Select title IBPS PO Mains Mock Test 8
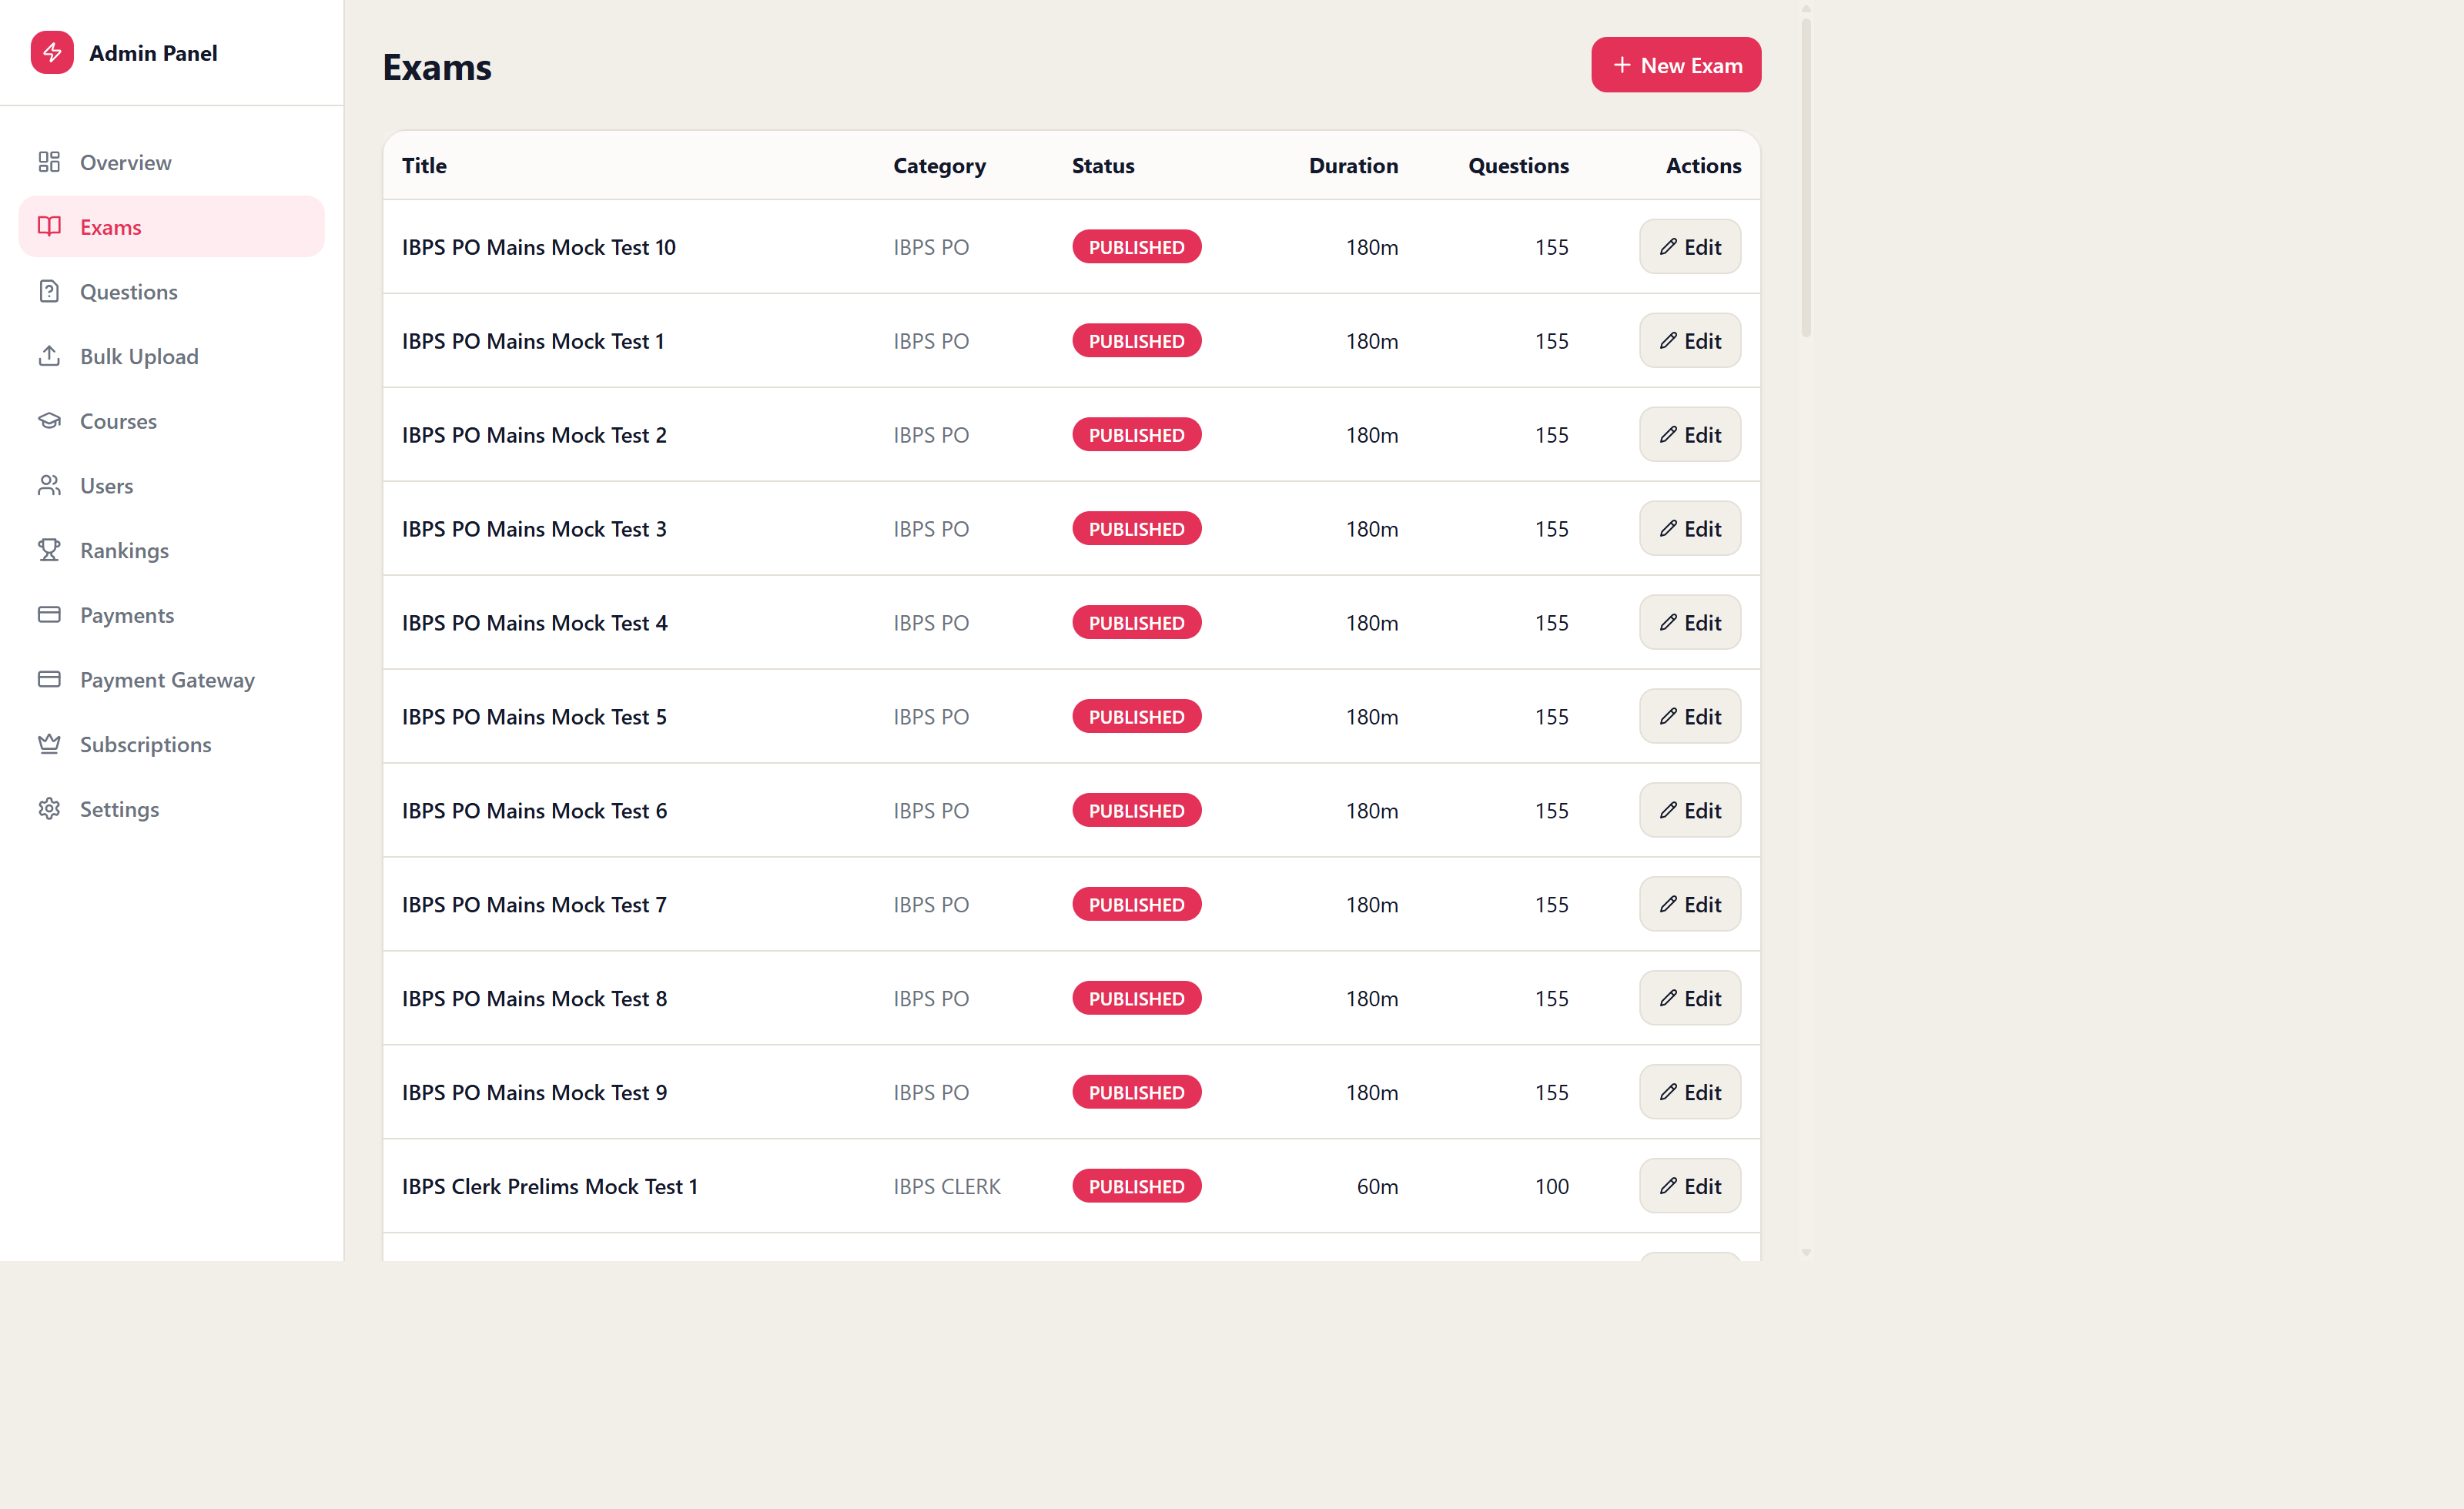The width and height of the screenshot is (2464, 1509). click(534, 999)
